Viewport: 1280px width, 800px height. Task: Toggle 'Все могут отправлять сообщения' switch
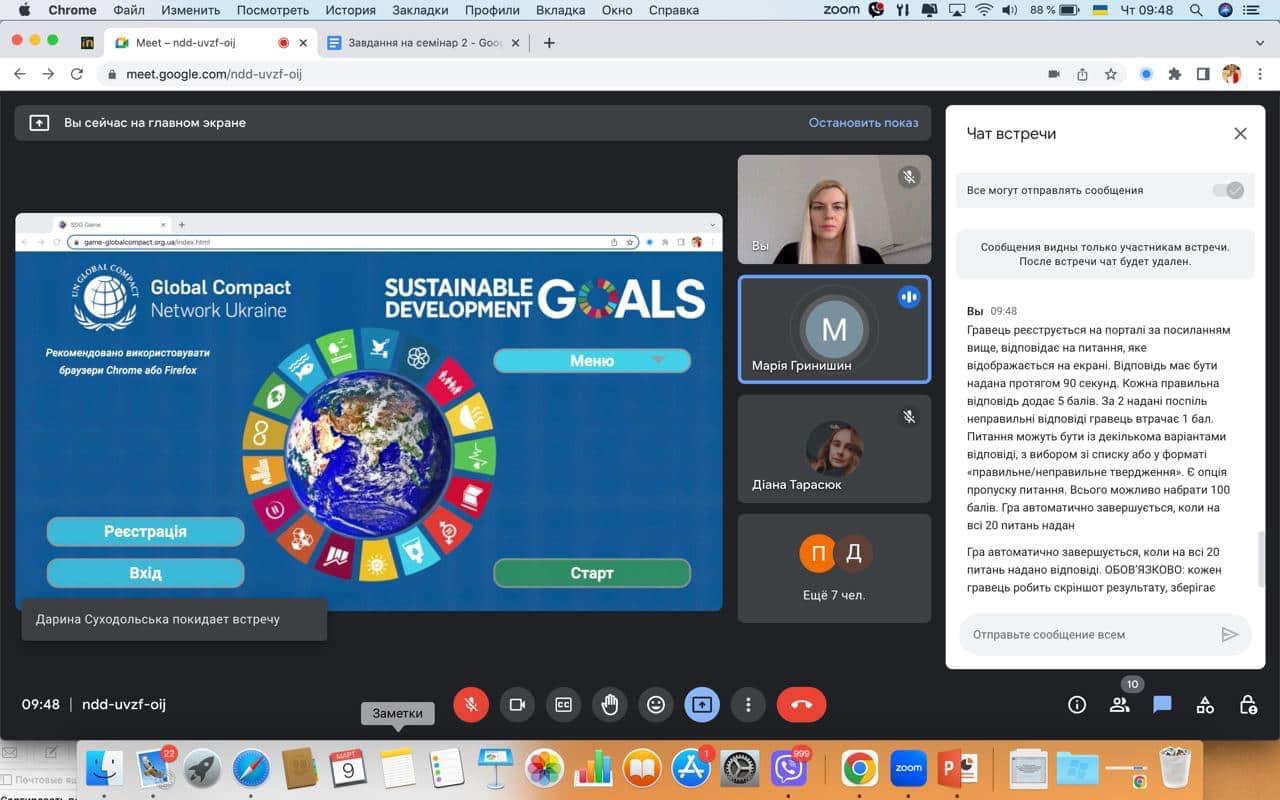tap(1228, 190)
